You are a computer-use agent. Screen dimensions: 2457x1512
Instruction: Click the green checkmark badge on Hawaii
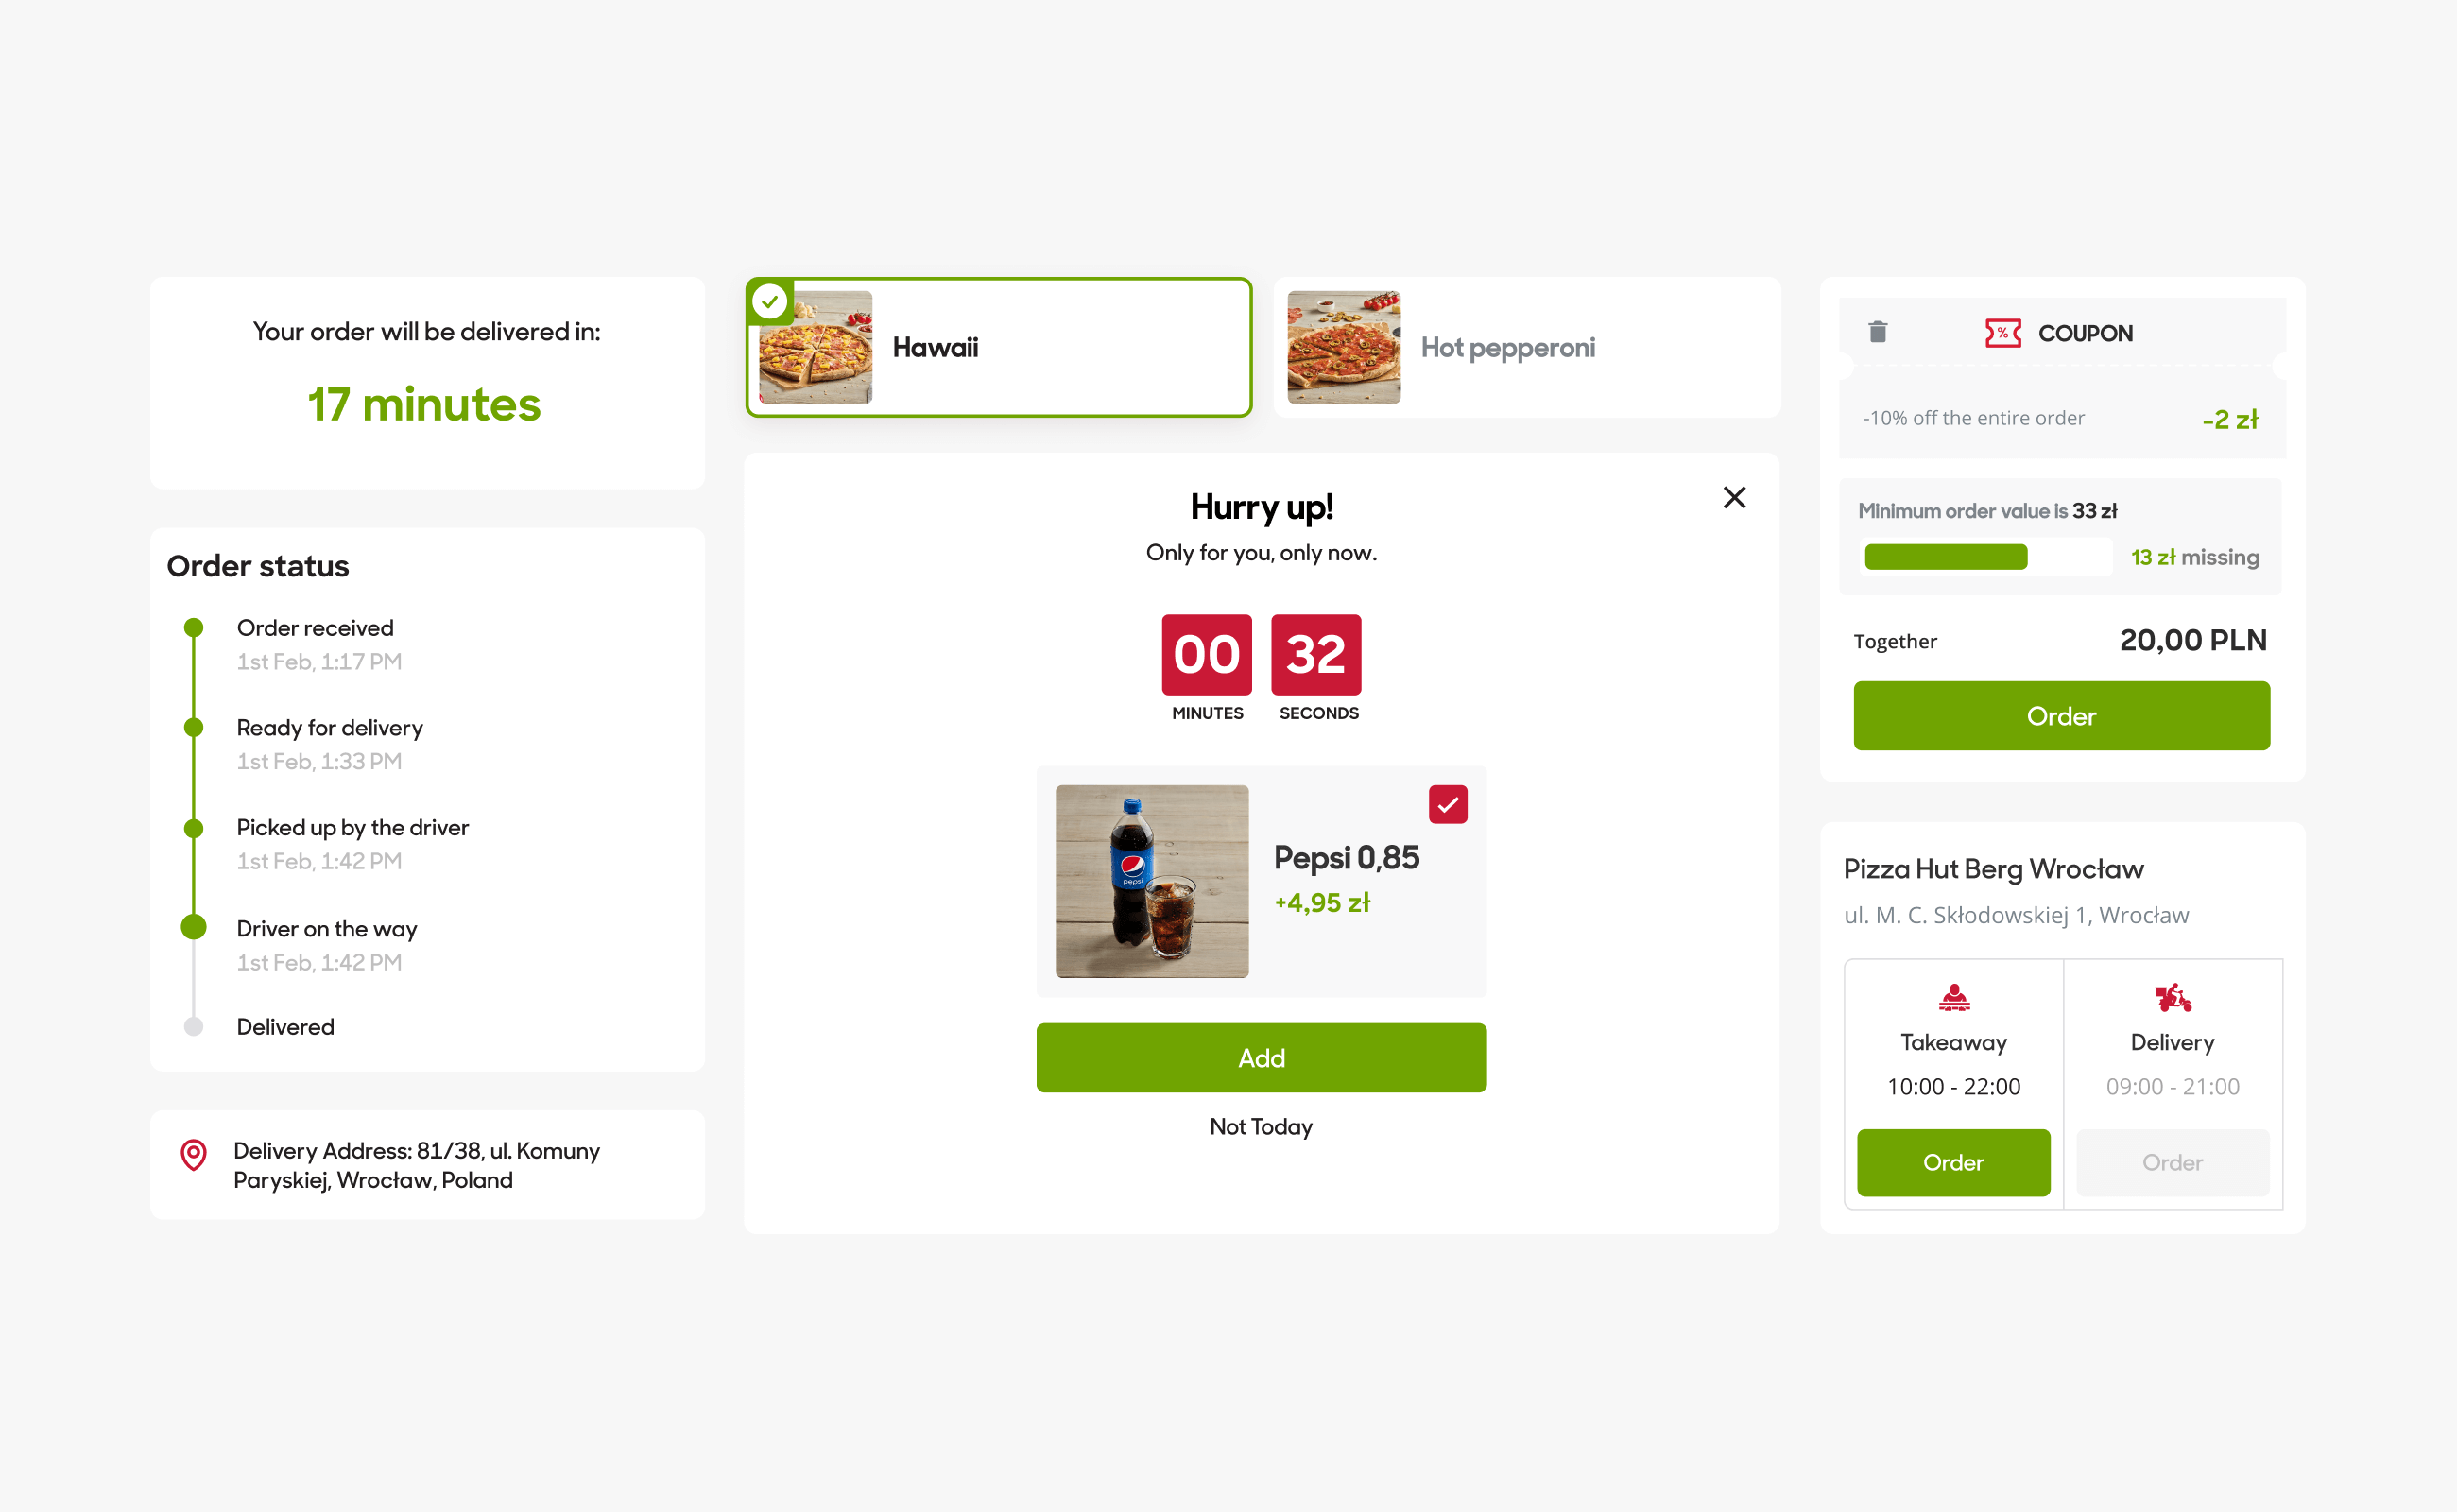pos(769,301)
